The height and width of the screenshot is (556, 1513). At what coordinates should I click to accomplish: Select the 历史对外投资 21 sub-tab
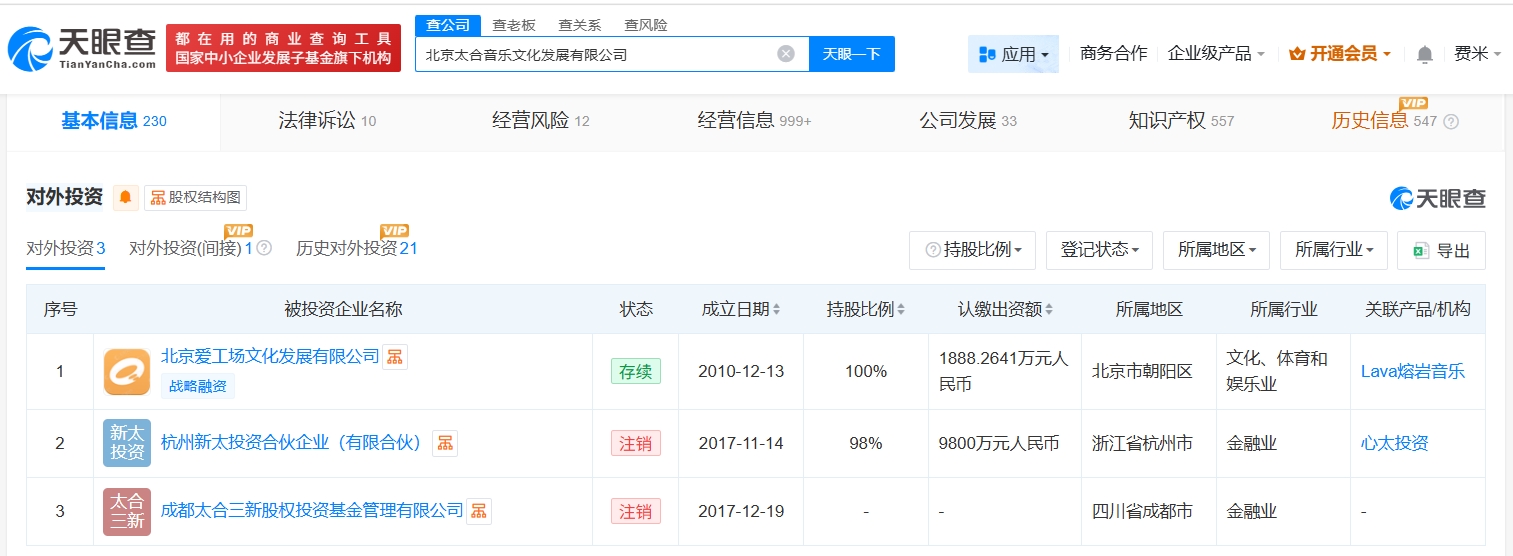(357, 248)
